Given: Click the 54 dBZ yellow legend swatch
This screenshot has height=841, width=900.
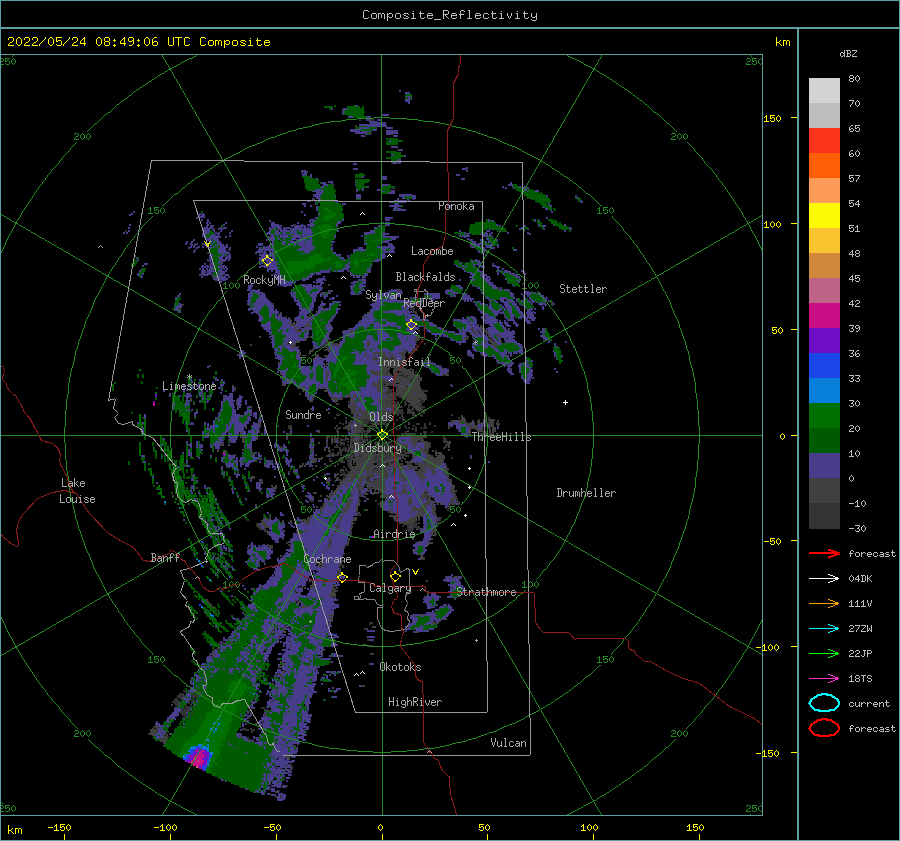Looking at the screenshot, I should pyautogui.click(x=824, y=215).
